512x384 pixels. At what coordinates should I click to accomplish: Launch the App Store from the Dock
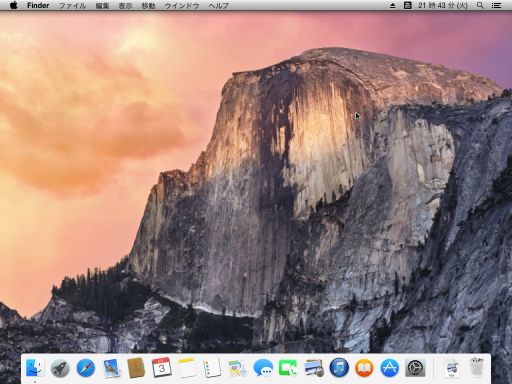tap(390, 368)
